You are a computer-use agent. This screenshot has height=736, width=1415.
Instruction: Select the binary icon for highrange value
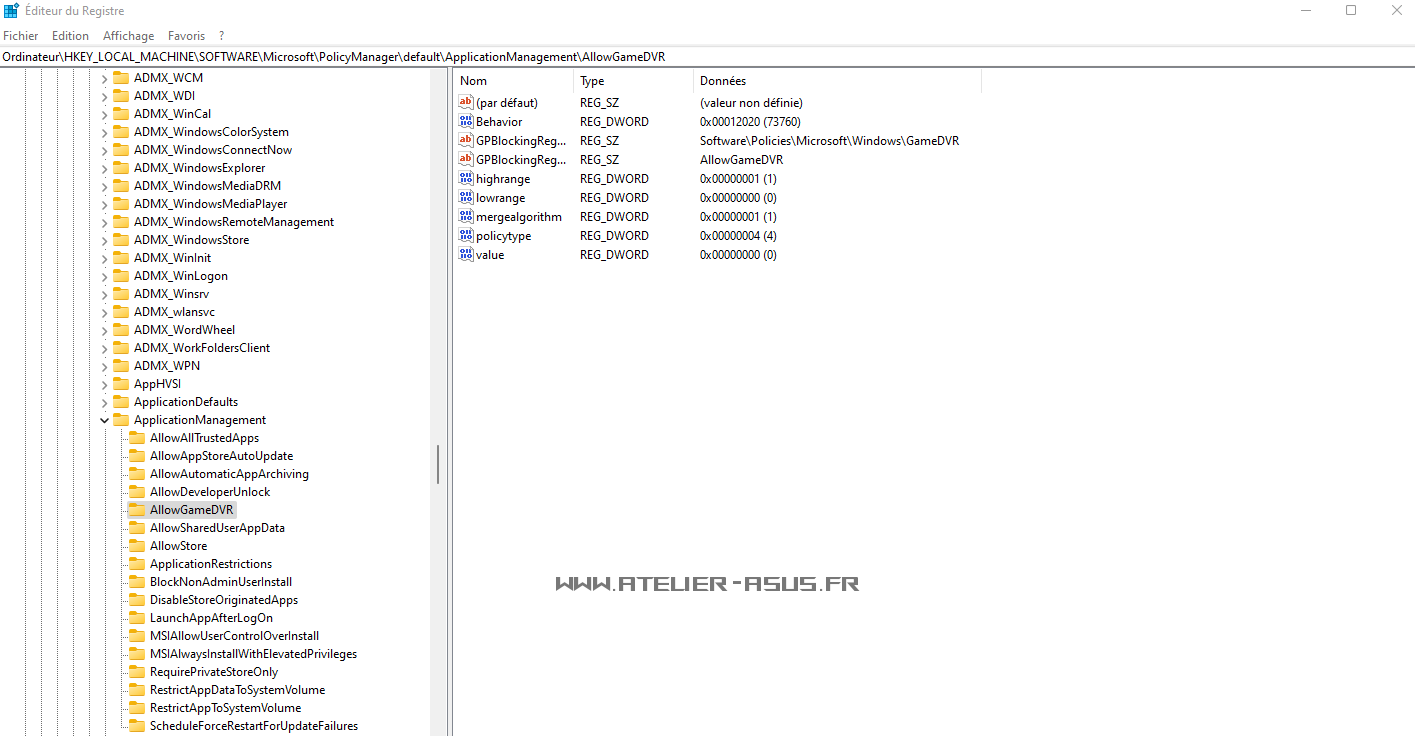click(465, 179)
